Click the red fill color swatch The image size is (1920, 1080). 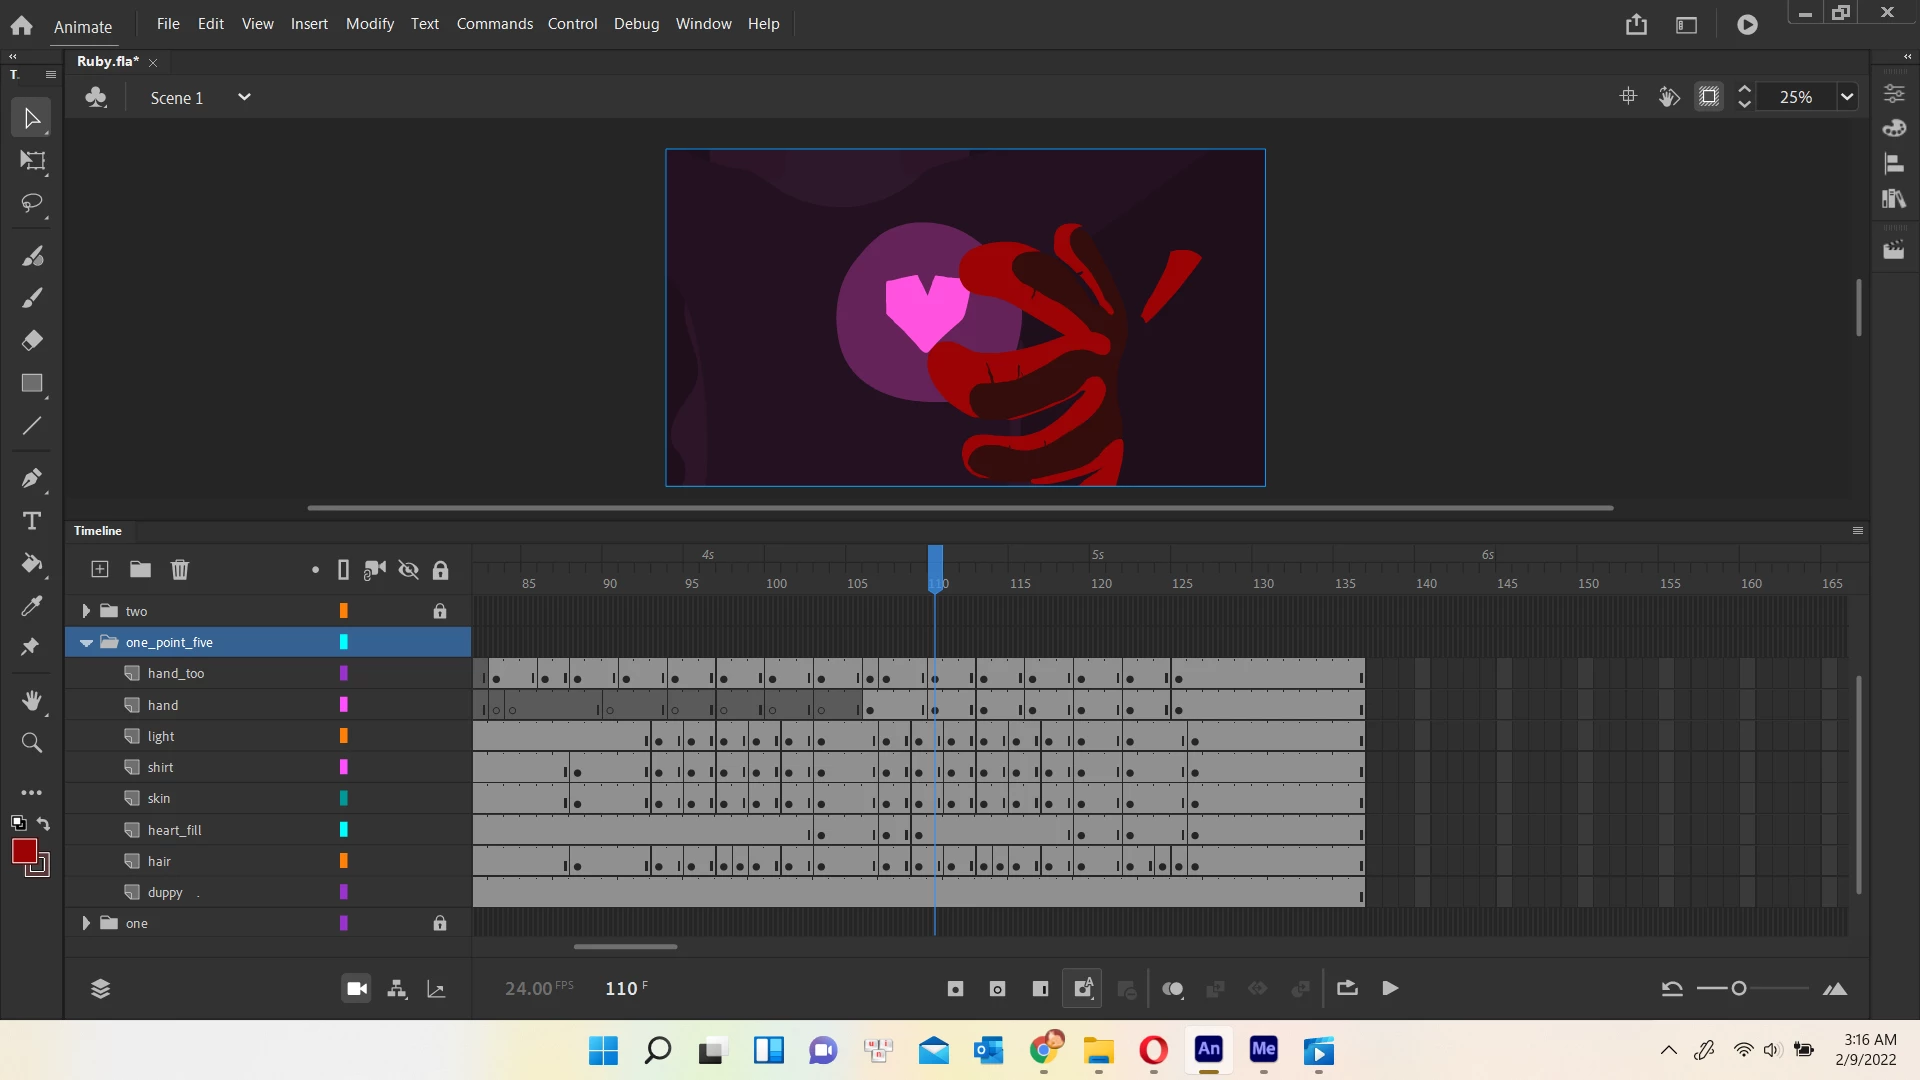point(24,851)
